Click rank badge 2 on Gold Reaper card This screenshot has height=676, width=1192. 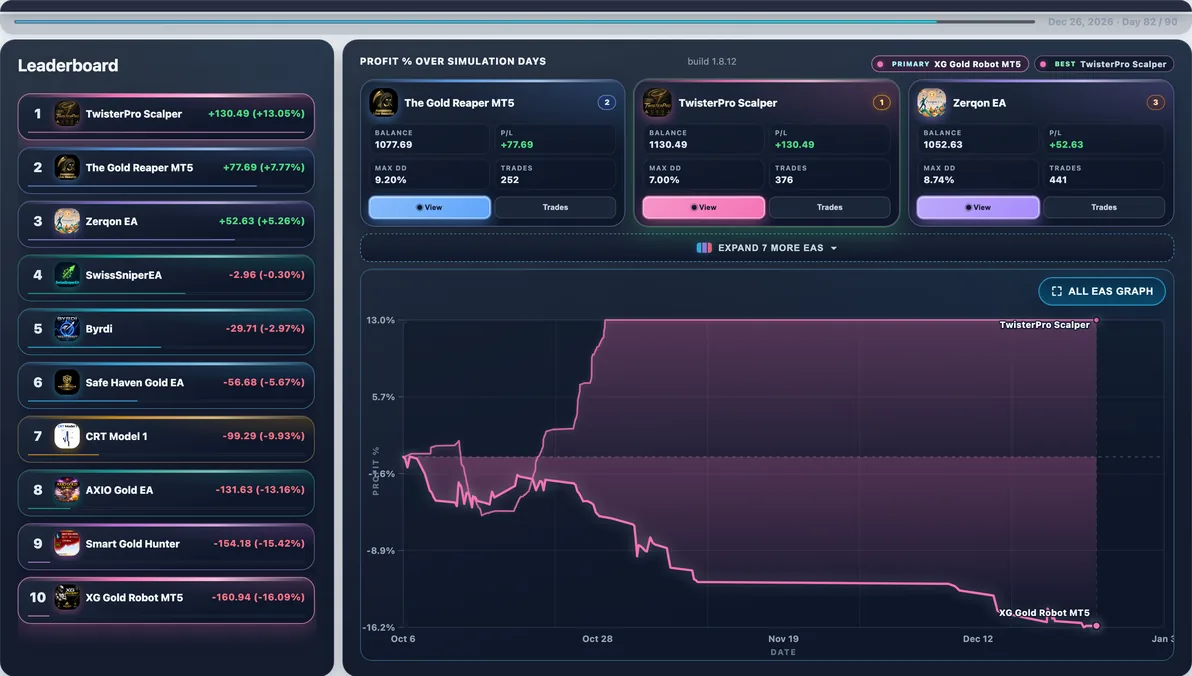pos(607,102)
